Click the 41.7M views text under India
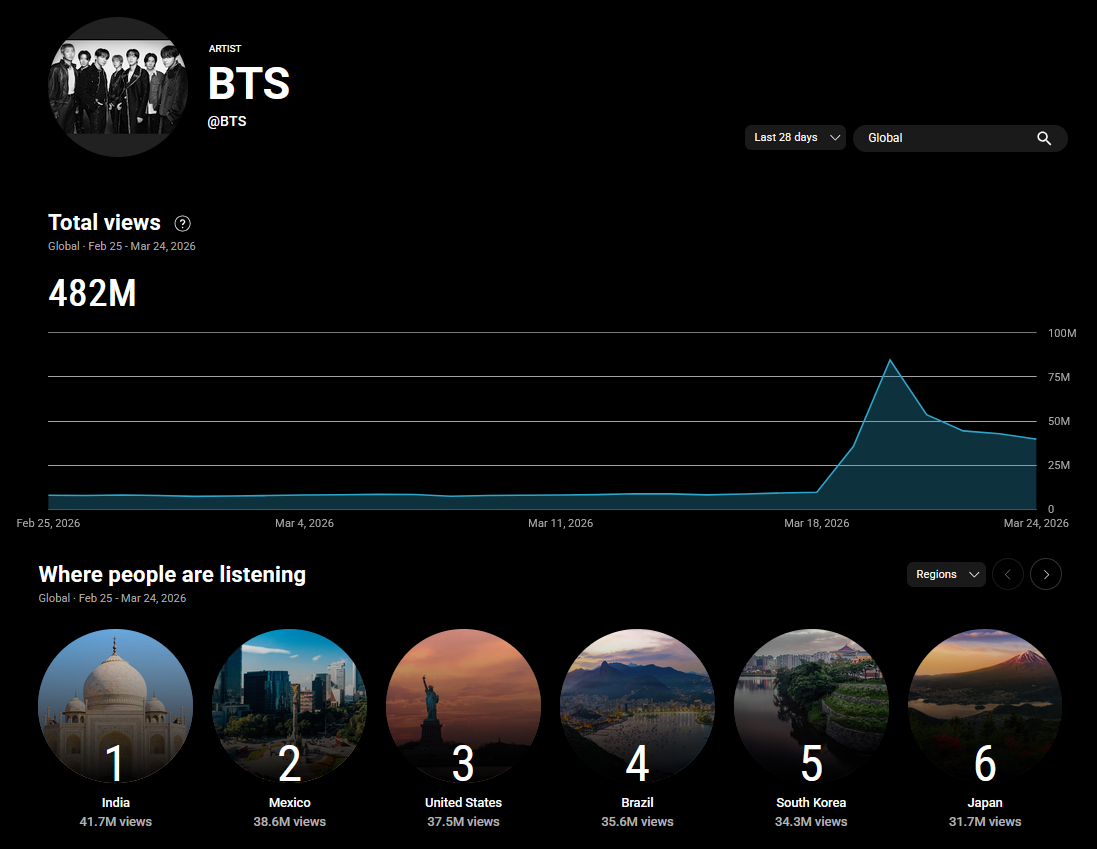This screenshot has width=1097, height=849. tap(115, 822)
